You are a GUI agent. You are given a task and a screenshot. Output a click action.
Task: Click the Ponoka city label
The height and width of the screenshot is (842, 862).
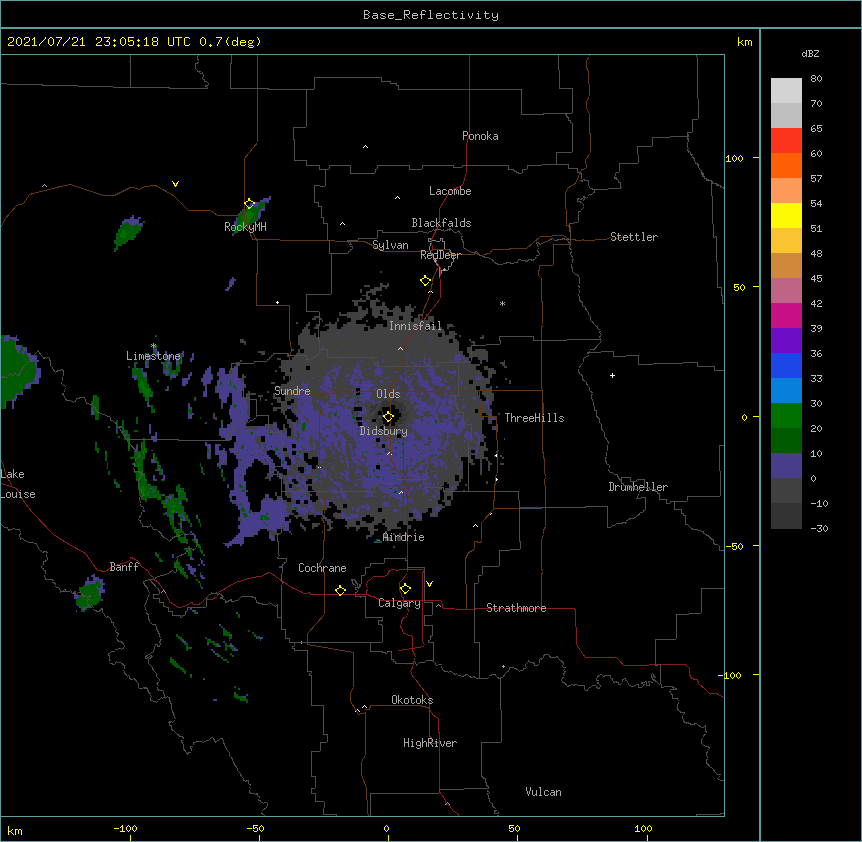click(480, 136)
